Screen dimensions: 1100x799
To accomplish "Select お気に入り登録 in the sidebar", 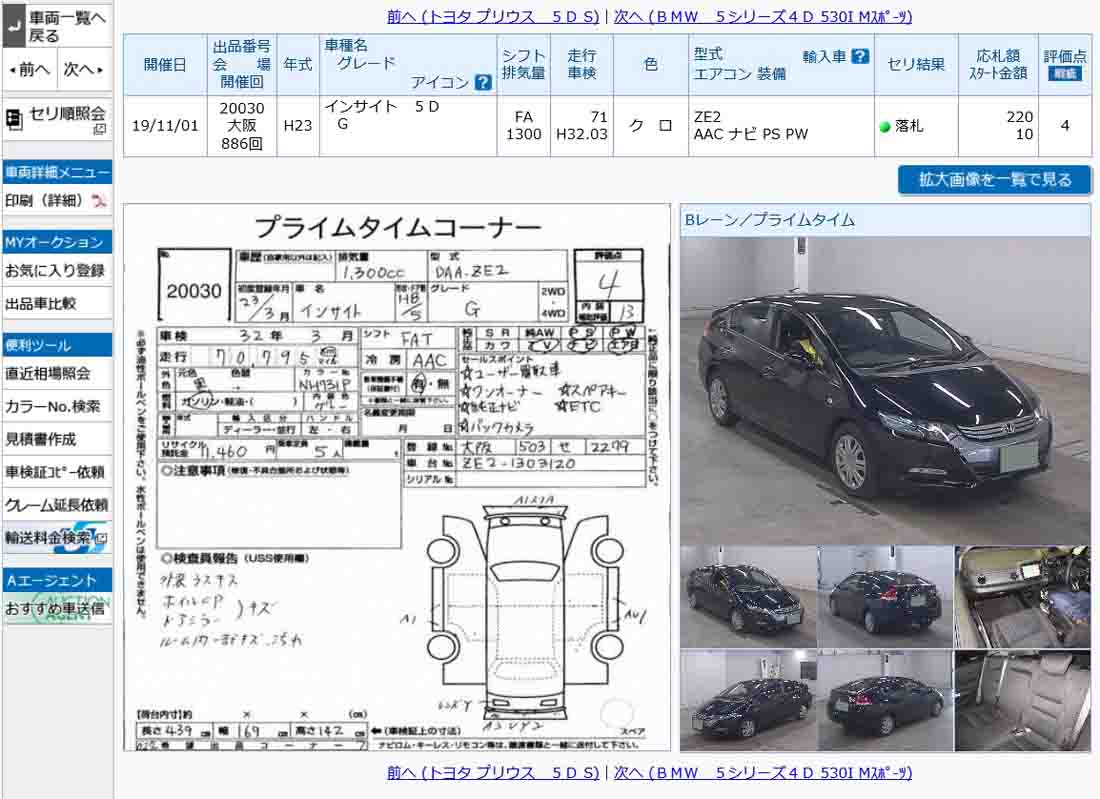I will [x=58, y=270].
